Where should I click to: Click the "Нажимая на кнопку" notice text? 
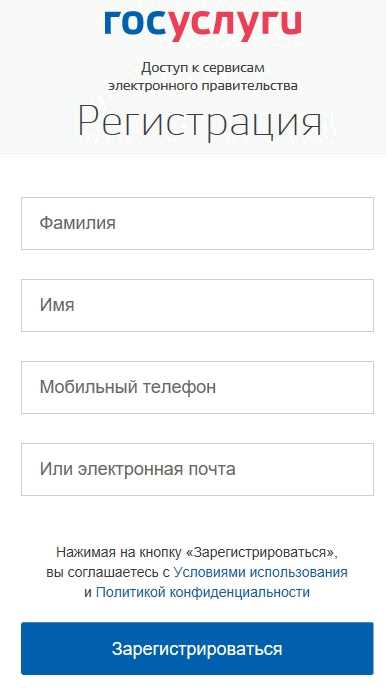118,552
